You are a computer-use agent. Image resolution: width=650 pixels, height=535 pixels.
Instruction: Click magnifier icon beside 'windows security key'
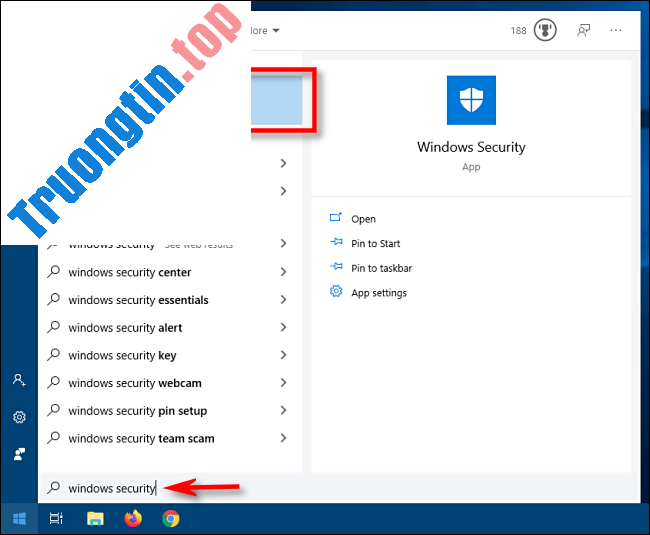coord(53,355)
